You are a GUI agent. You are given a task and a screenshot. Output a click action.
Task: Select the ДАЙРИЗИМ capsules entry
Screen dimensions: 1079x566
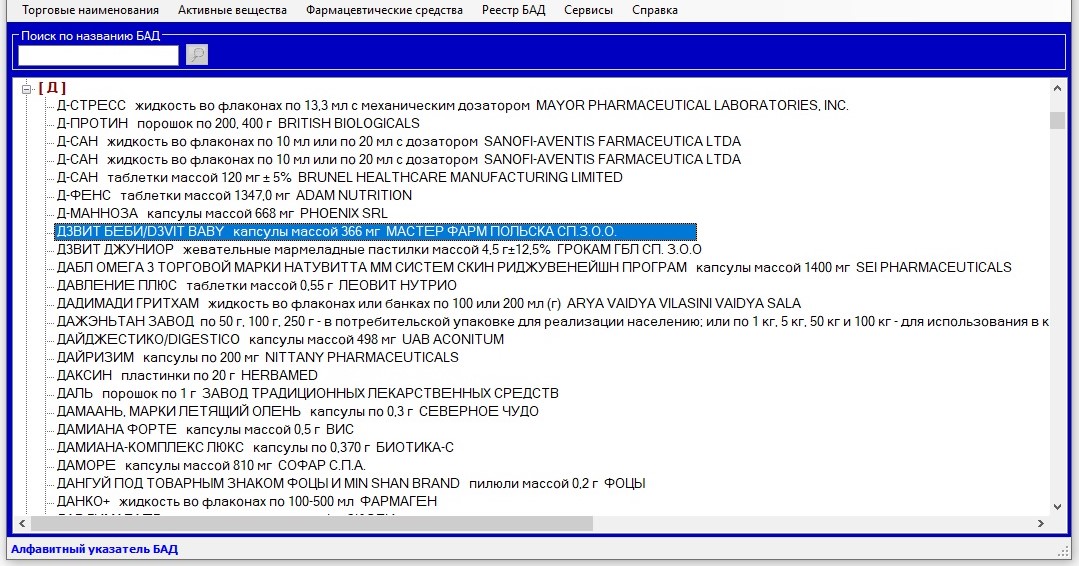coord(257,357)
